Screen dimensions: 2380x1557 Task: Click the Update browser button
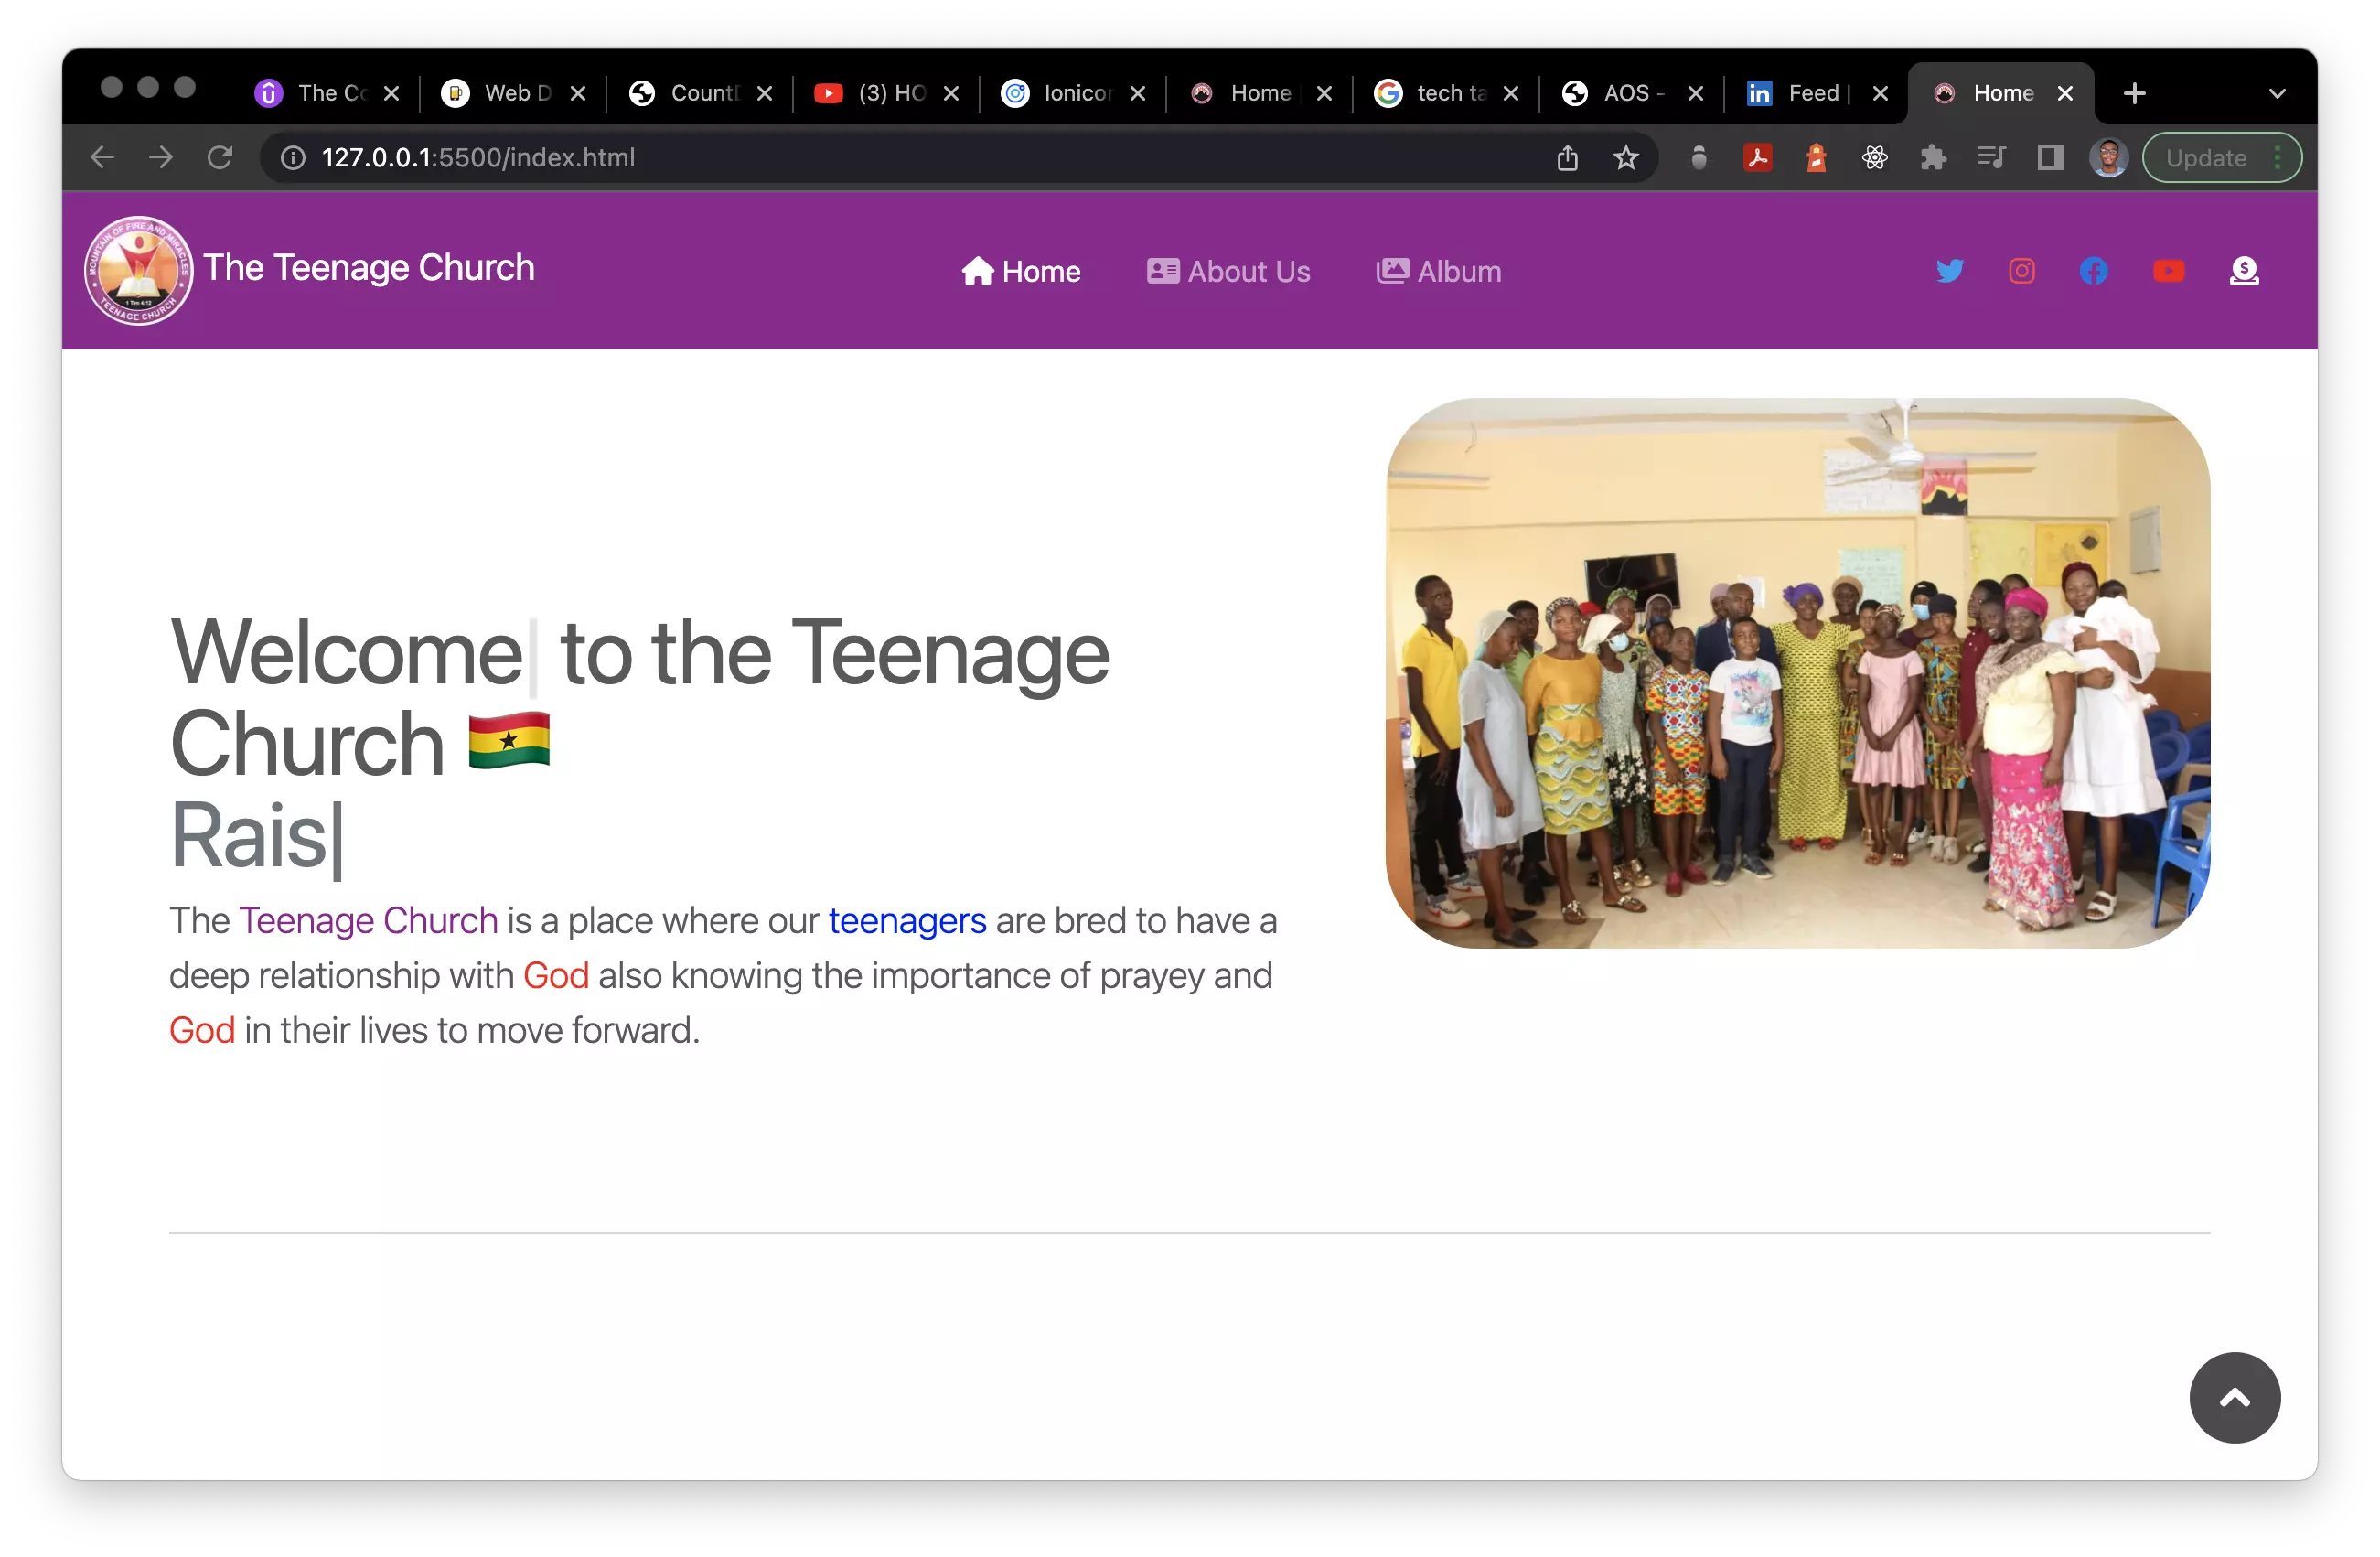pyautogui.click(x=2205, y=158)
